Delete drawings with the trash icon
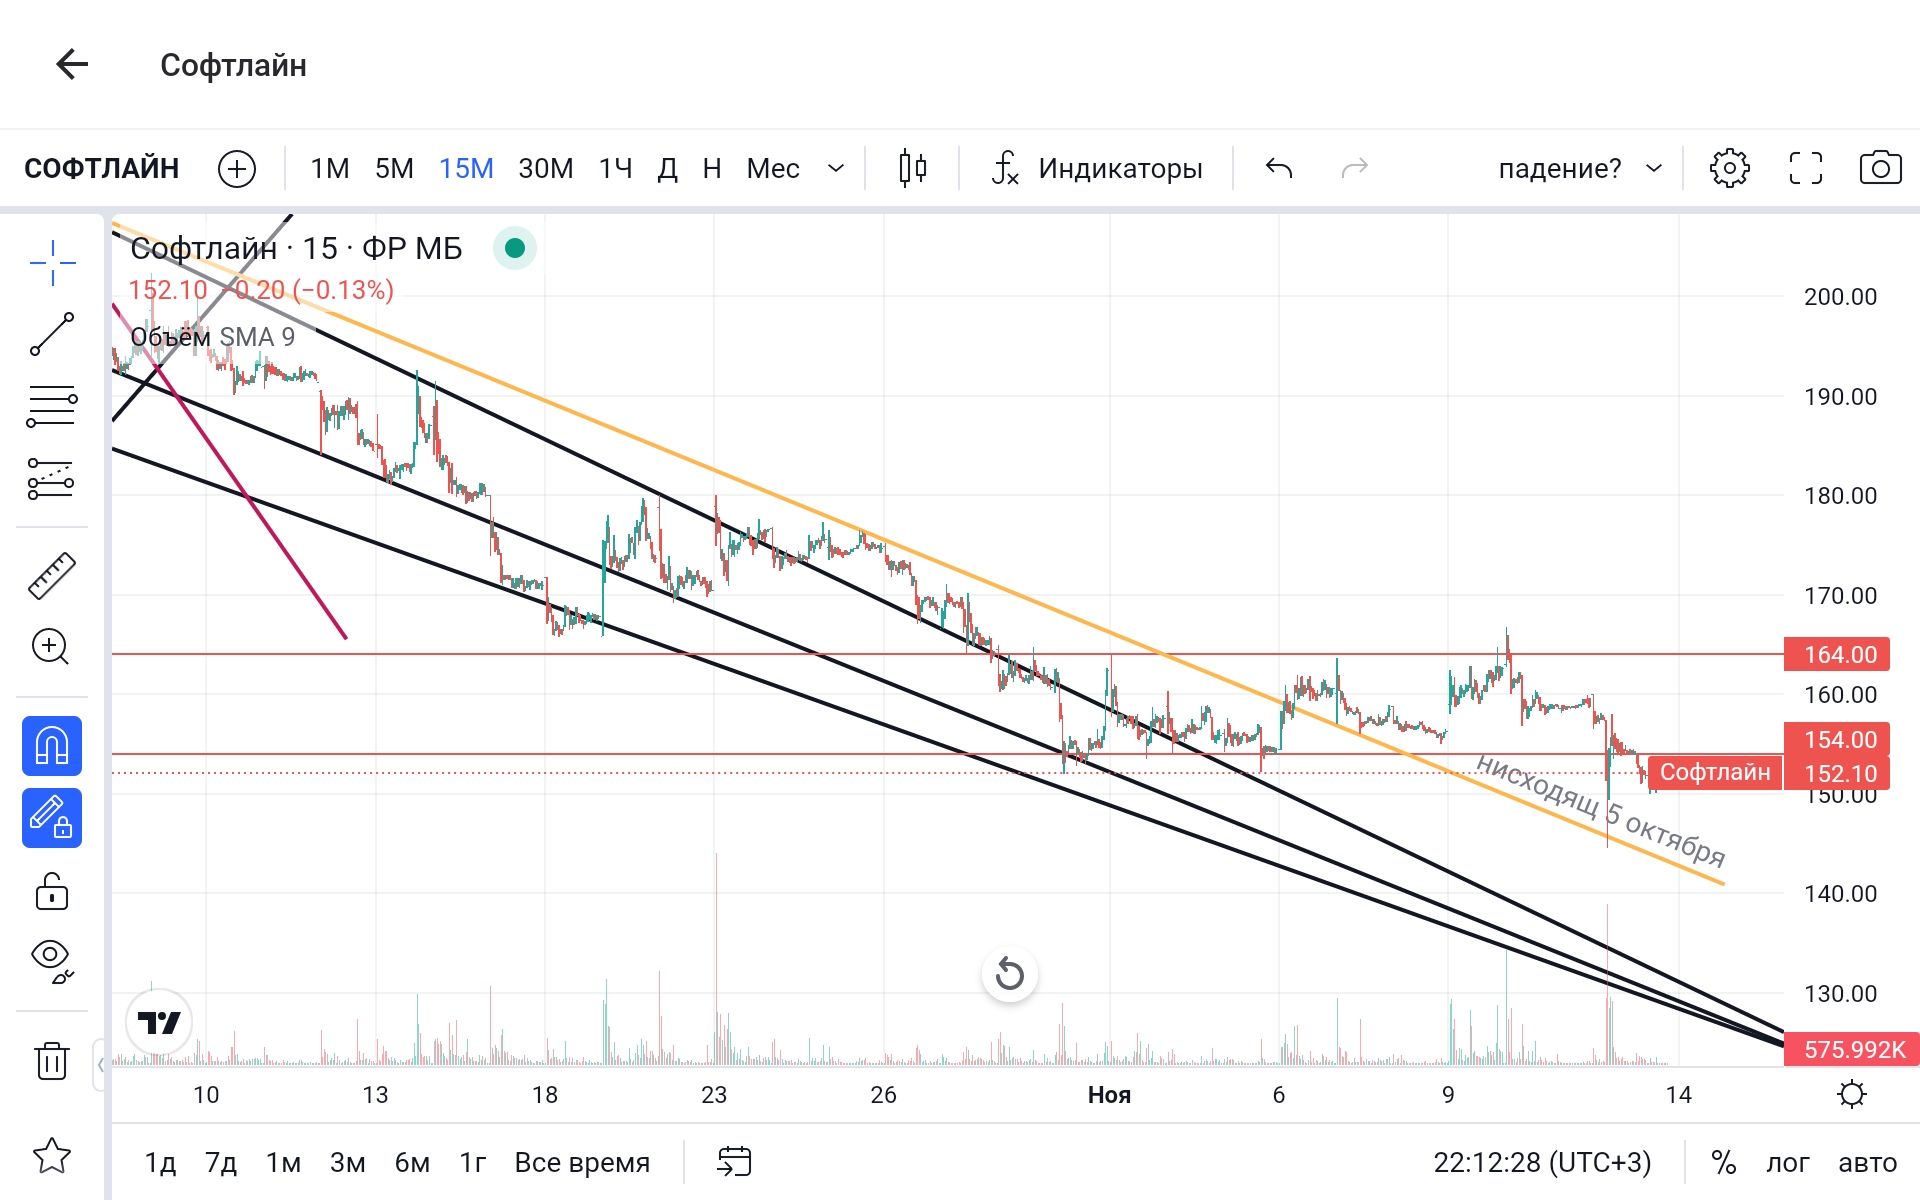Screen dimensions: 1920x1200 tap(52, 1060)
